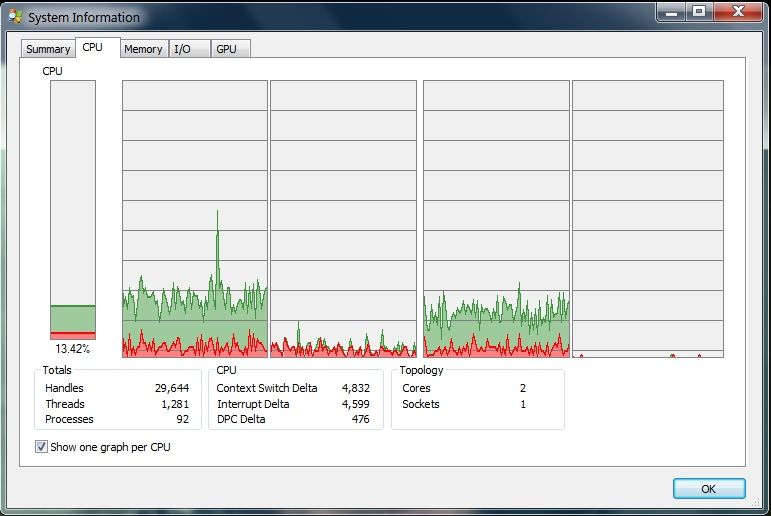Screen dimensions: 771x516
Task: Click the Threads label in Totals
Action: point(65,404)
